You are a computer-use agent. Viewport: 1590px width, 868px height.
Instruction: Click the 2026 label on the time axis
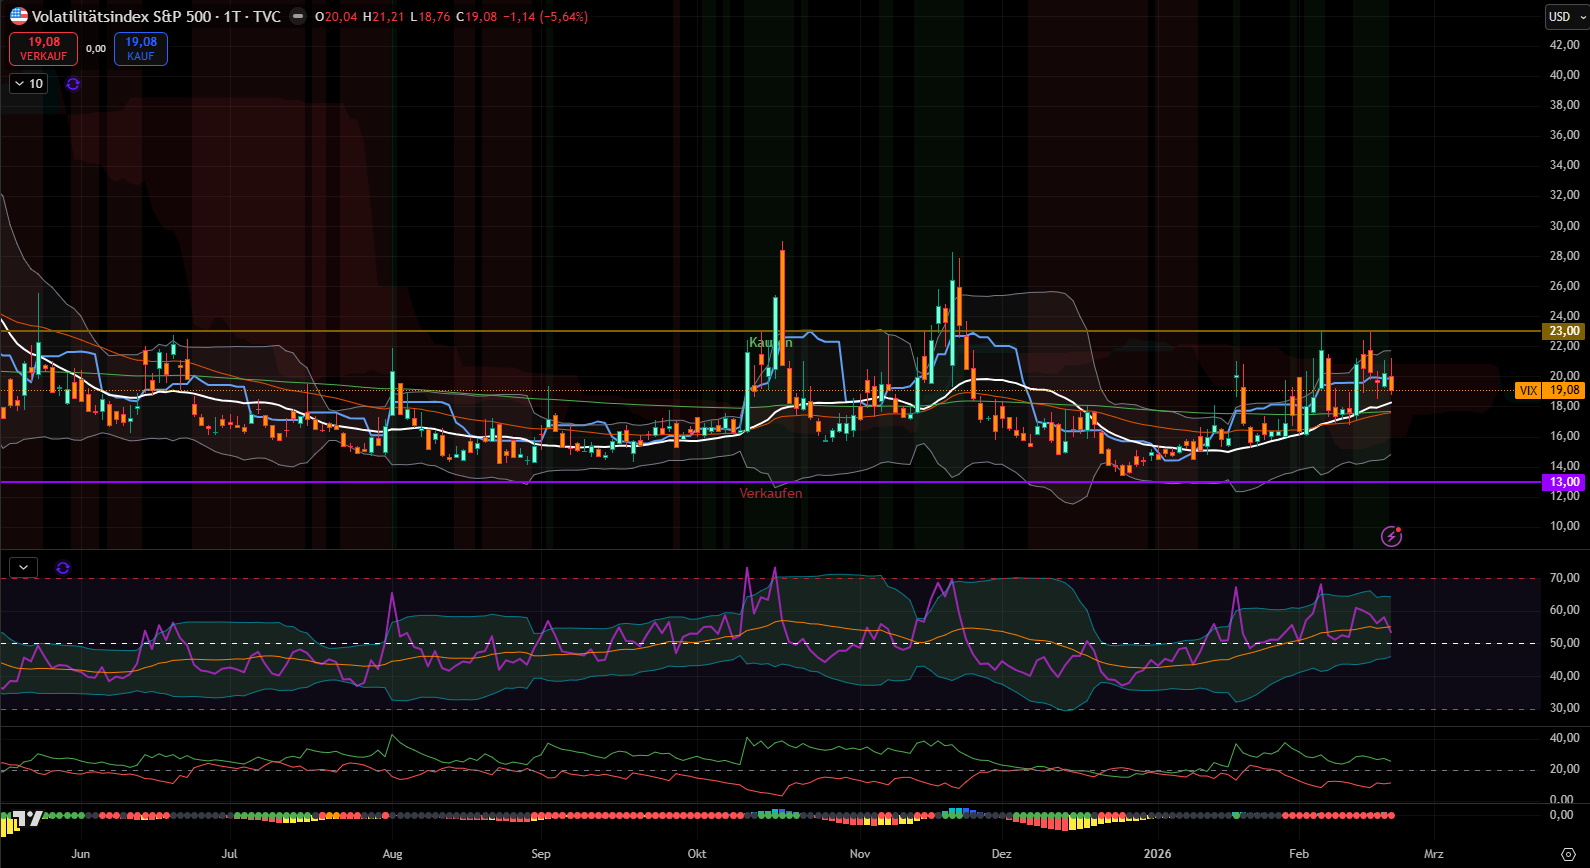pyautogui.click(x=1157, y=854)
